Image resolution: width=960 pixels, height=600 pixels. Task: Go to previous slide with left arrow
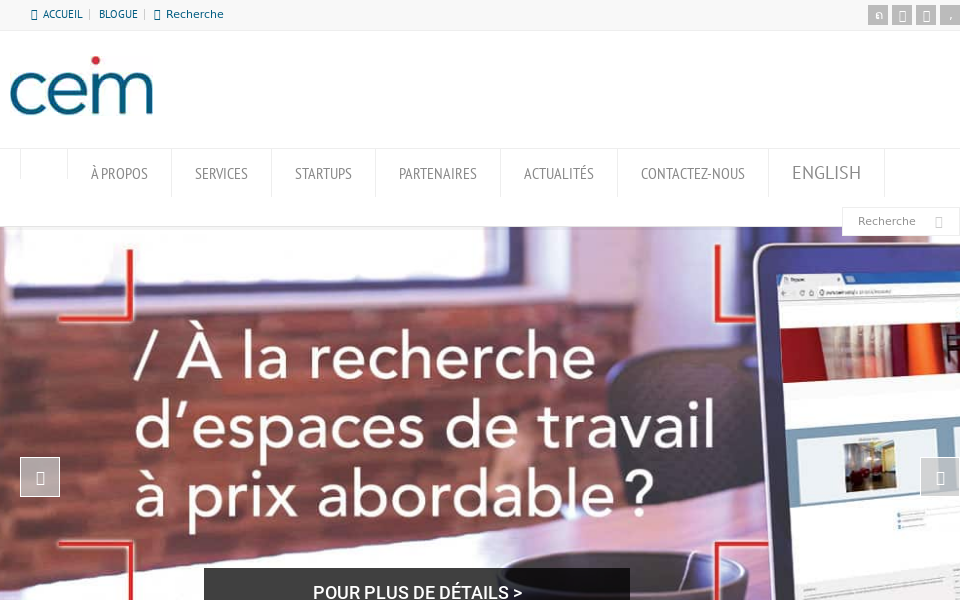tap(40, 477)
